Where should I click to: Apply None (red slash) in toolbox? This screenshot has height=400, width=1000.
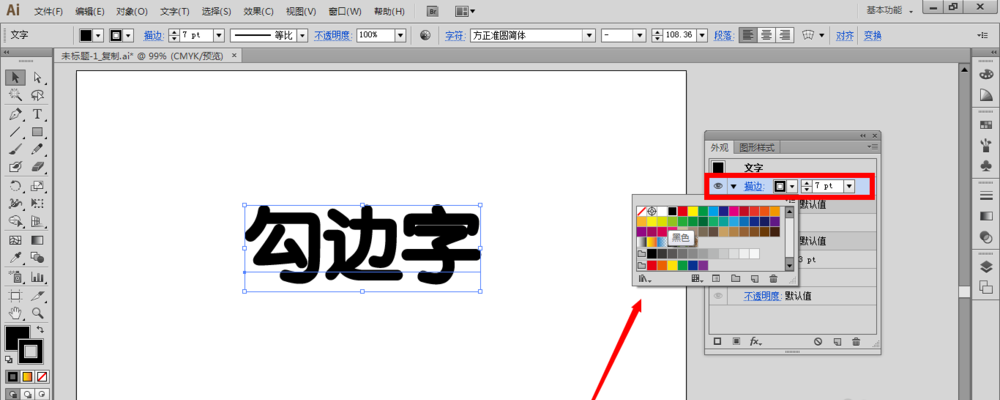coord(42,376)
